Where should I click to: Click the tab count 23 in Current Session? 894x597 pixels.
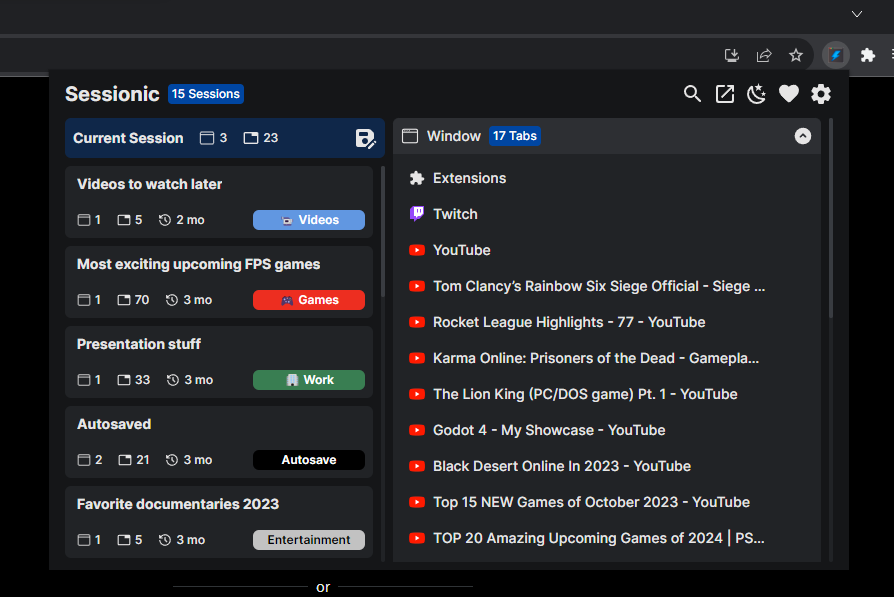[261, 138]
